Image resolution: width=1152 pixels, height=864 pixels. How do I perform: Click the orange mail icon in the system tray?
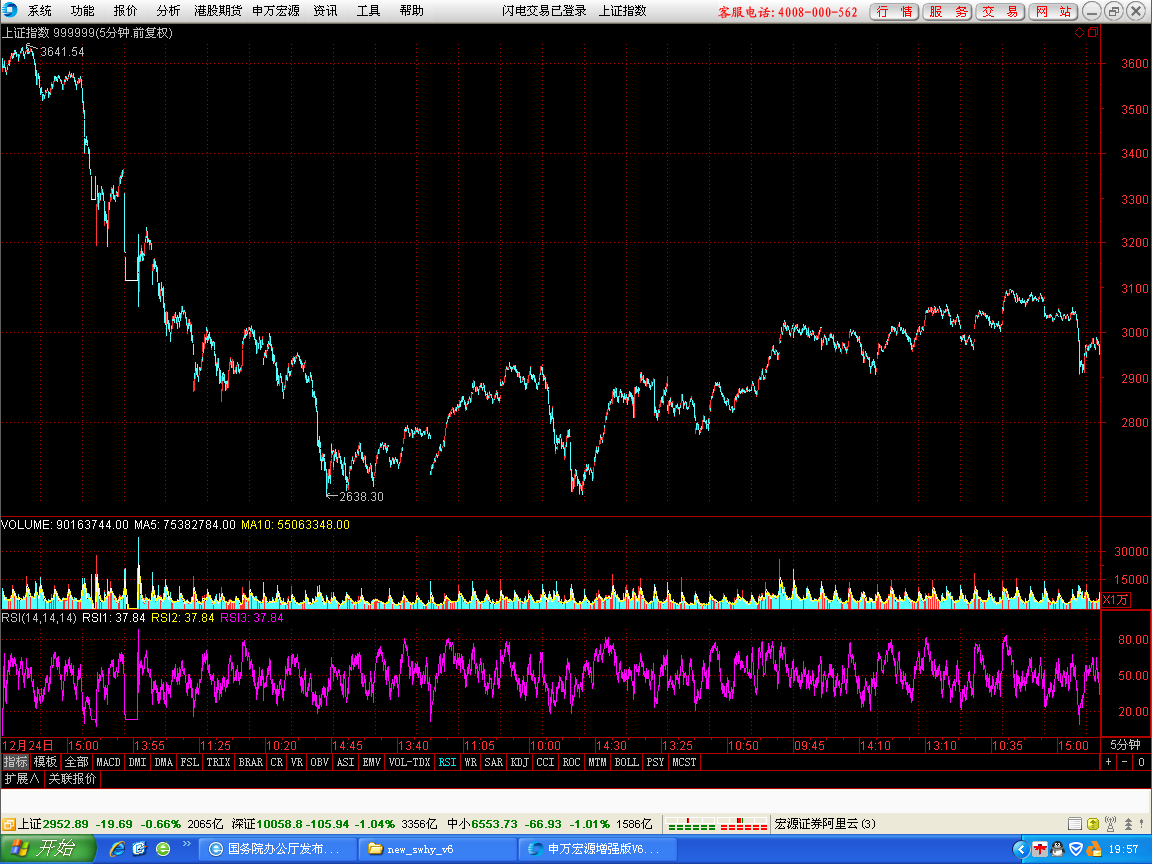1094,849
